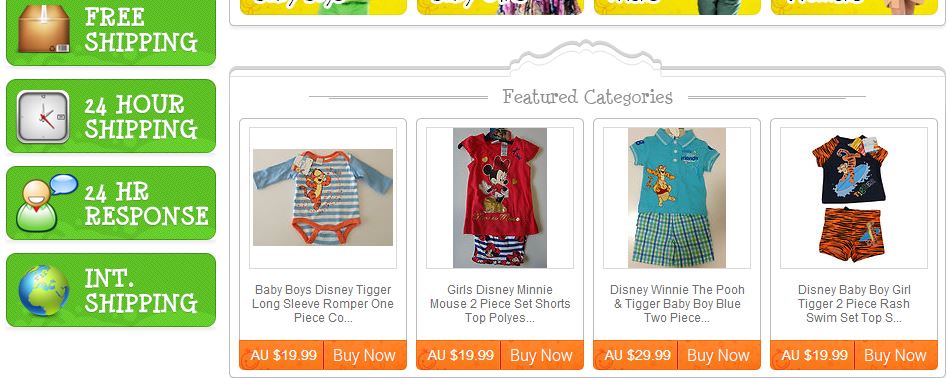
Task: Open Disney Baby Boy Girl Tigger Swim link
Action: coord(854,304)
